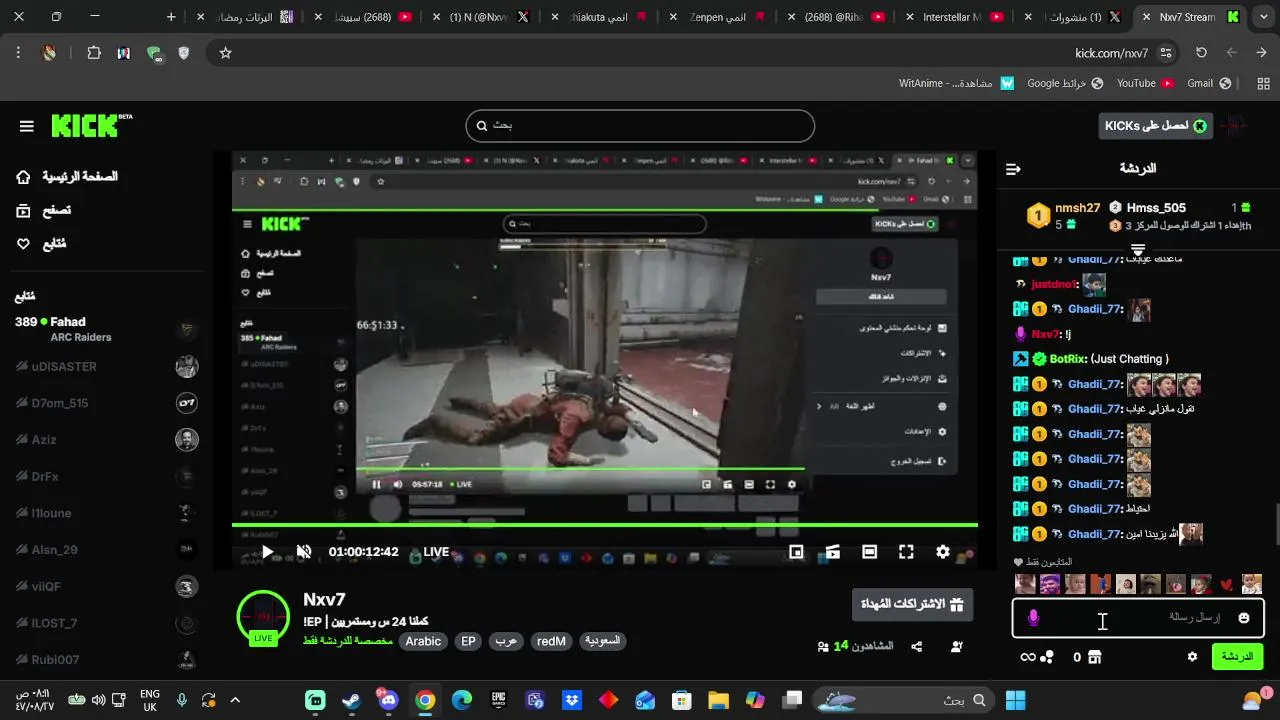
Task: Enter fullscreen mode
Action: point(906,552)
